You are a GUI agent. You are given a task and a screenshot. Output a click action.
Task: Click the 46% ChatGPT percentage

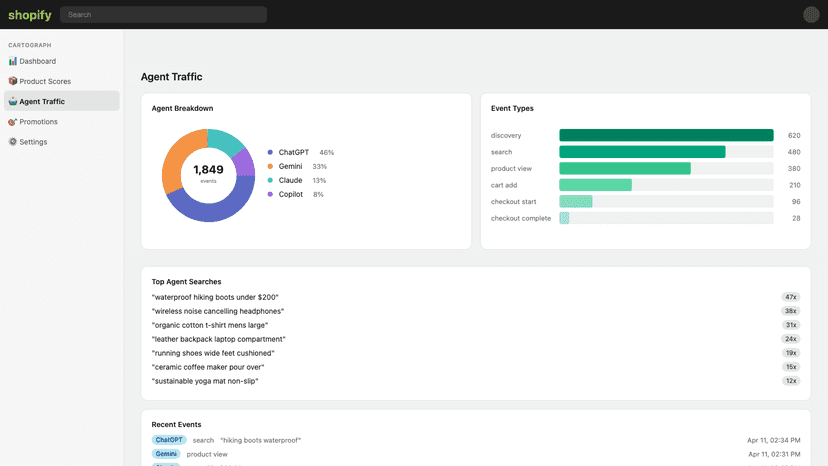click(x=326, y=152)
